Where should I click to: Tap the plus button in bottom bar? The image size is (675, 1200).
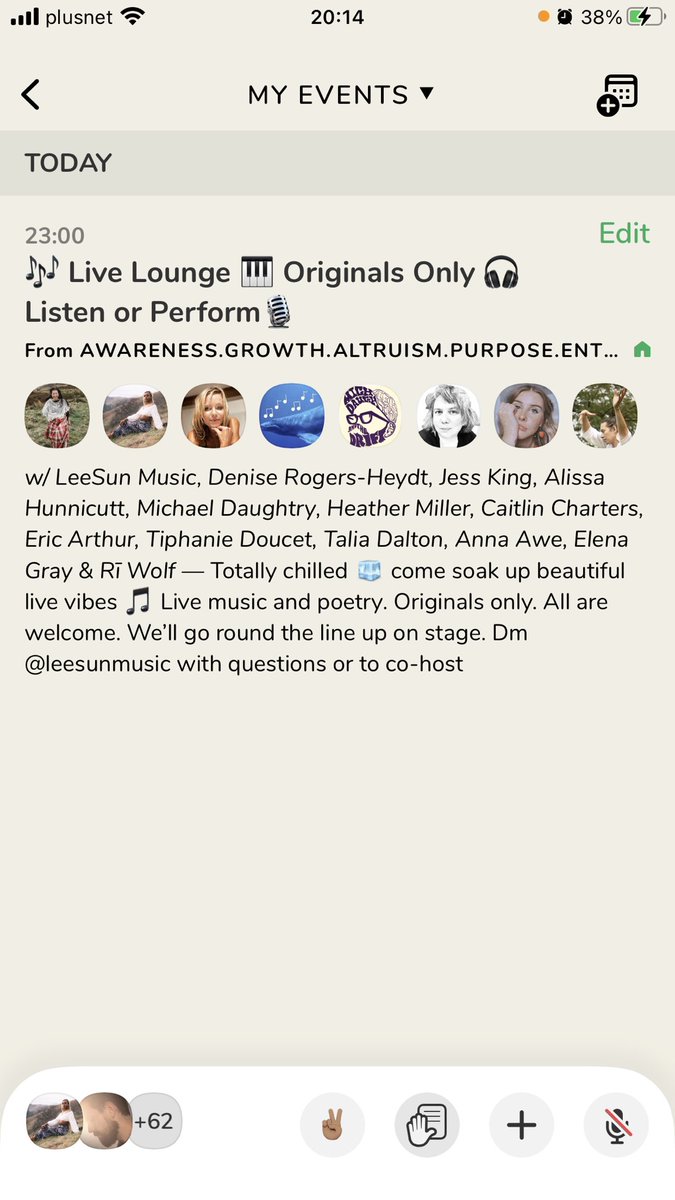(x=521, y=1125)
